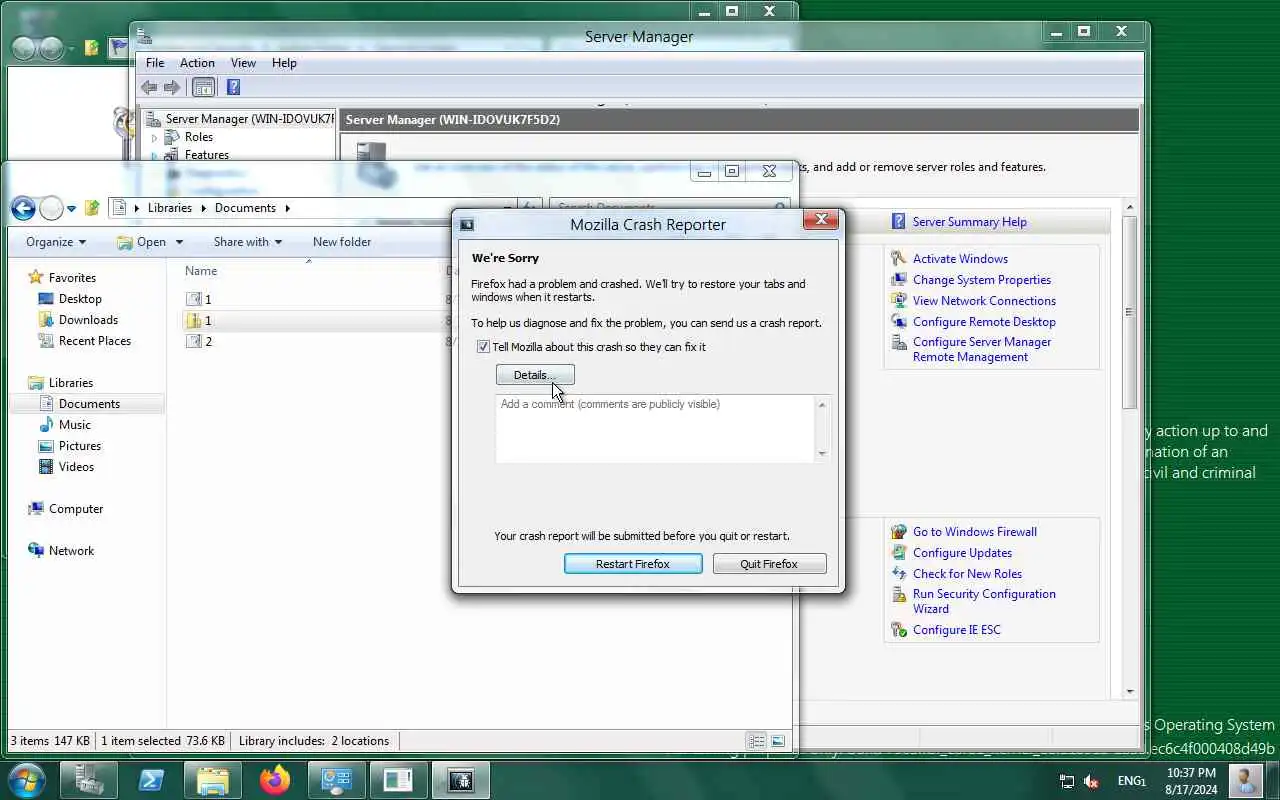The image size is (1280, 800).
Task: Toggle console tree toolbar icon in Server Manager
Action: click(x=203, y=88)
